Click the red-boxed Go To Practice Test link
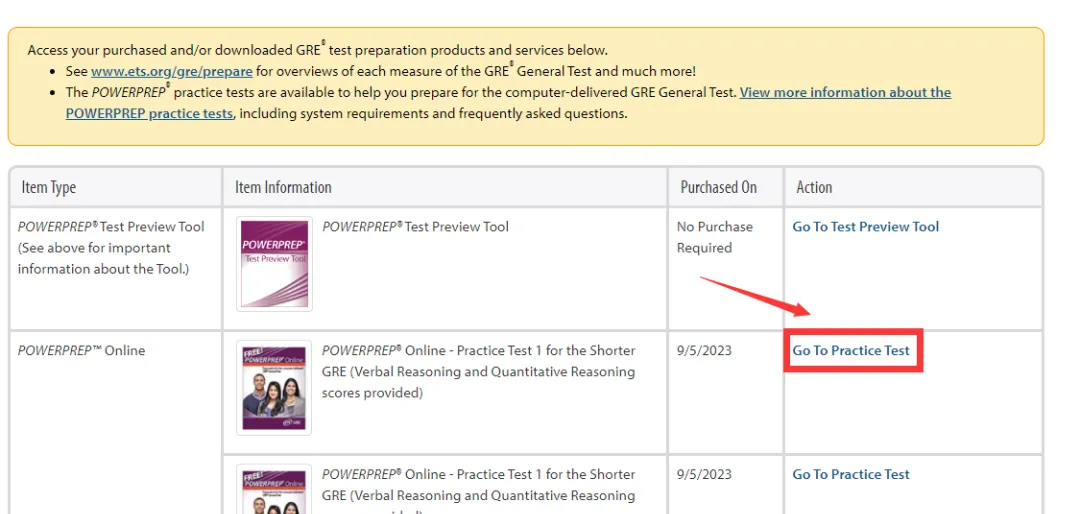 (x=851, y=351)
